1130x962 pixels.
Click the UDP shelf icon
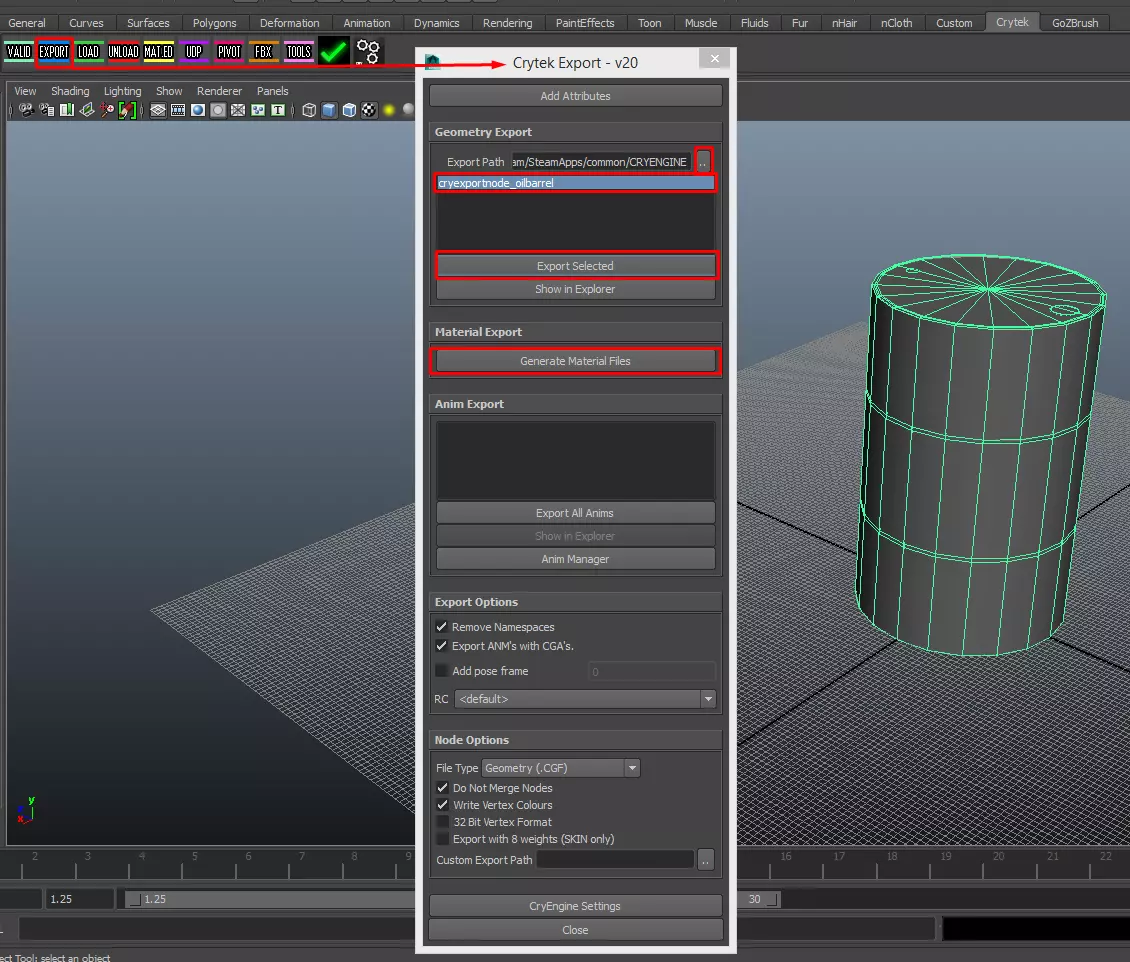click(194, 52)
